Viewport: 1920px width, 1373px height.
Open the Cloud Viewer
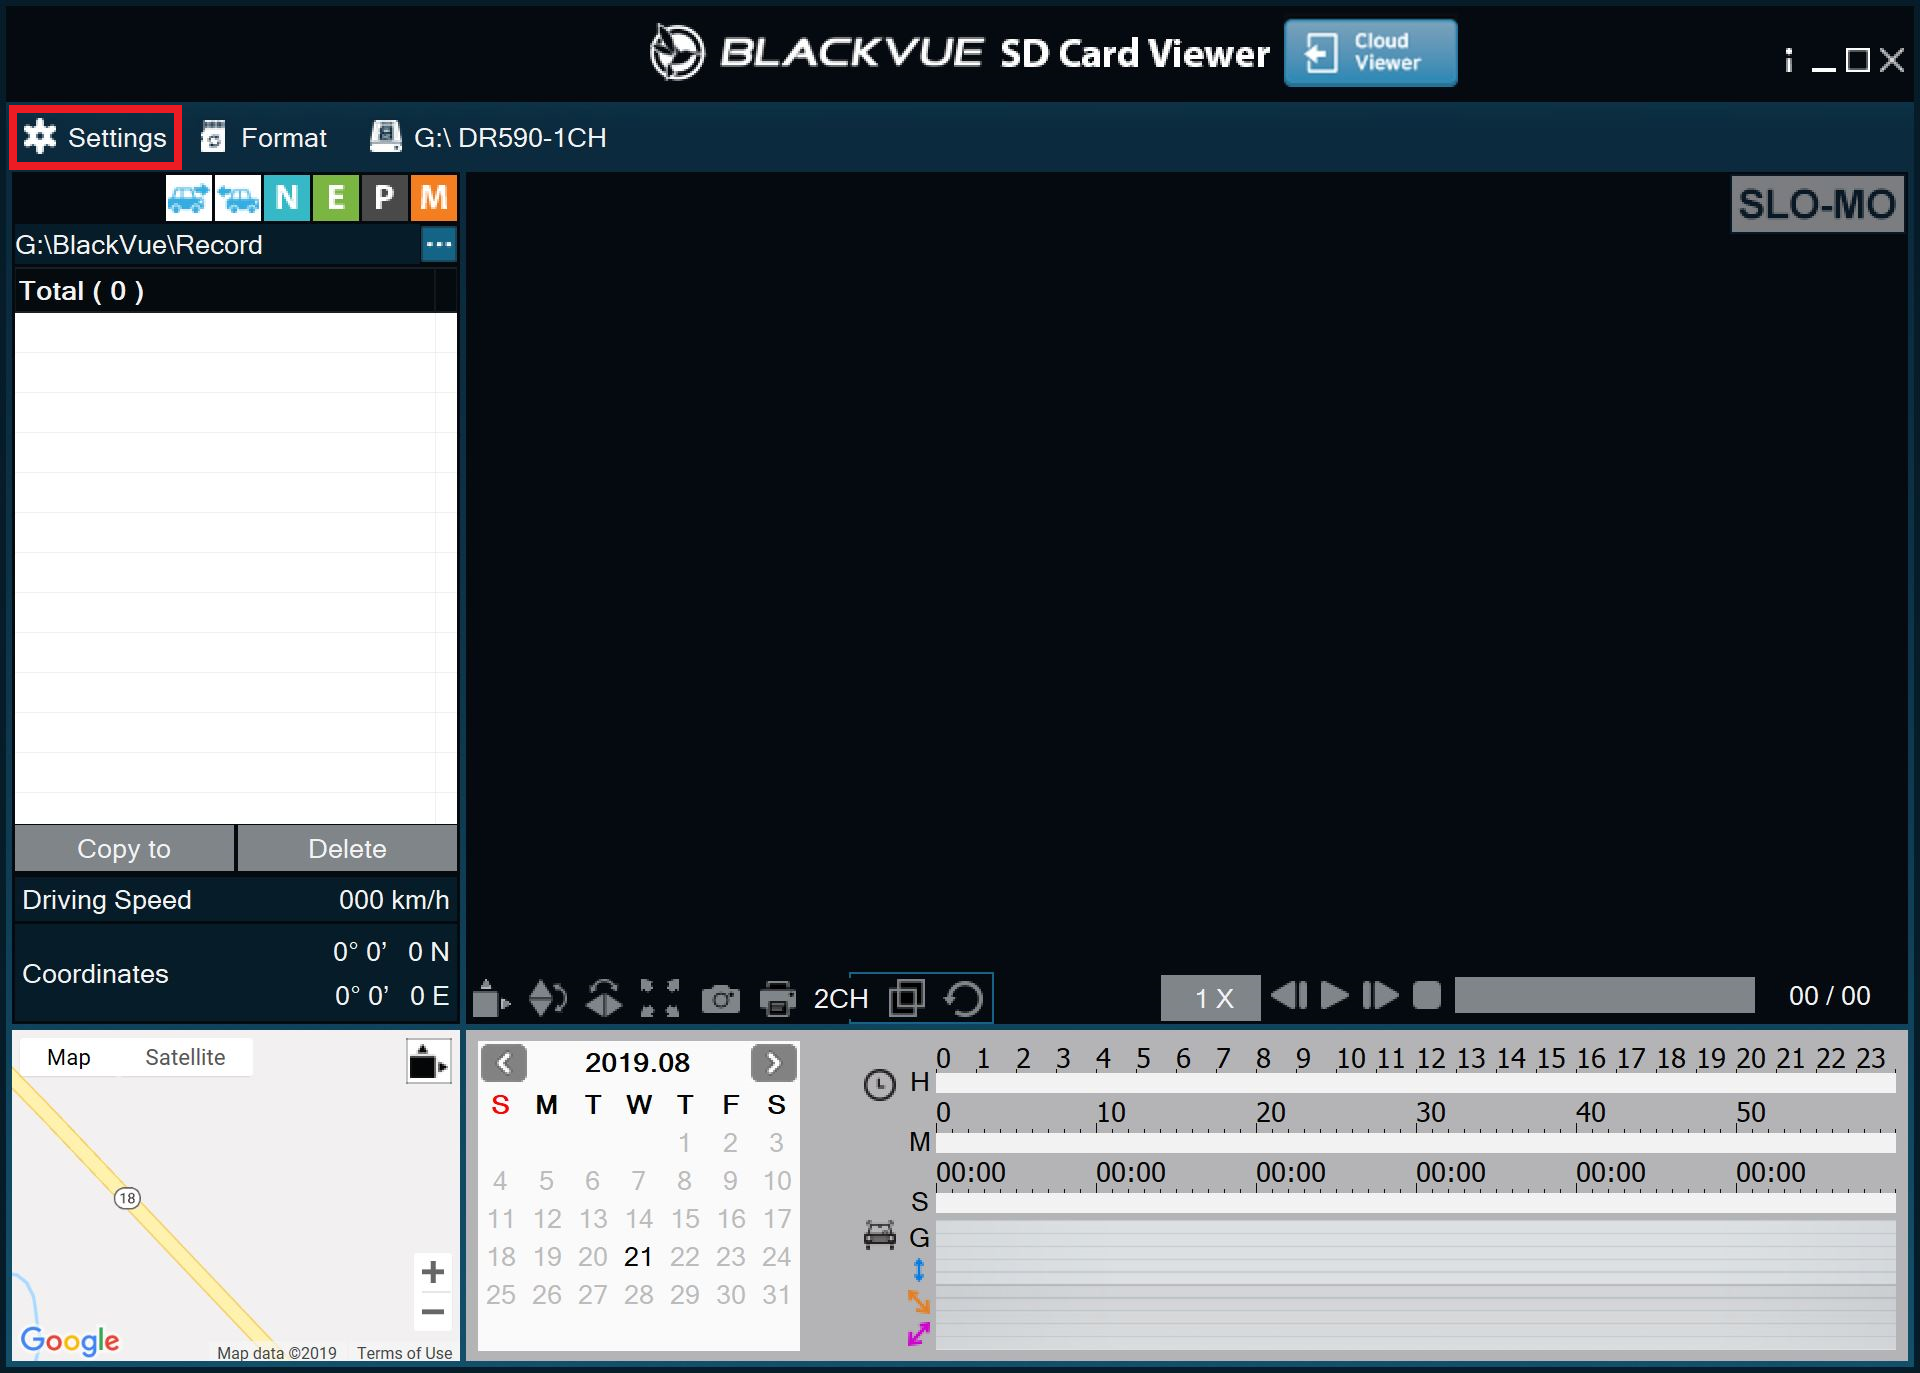(x=1370, y=53)
